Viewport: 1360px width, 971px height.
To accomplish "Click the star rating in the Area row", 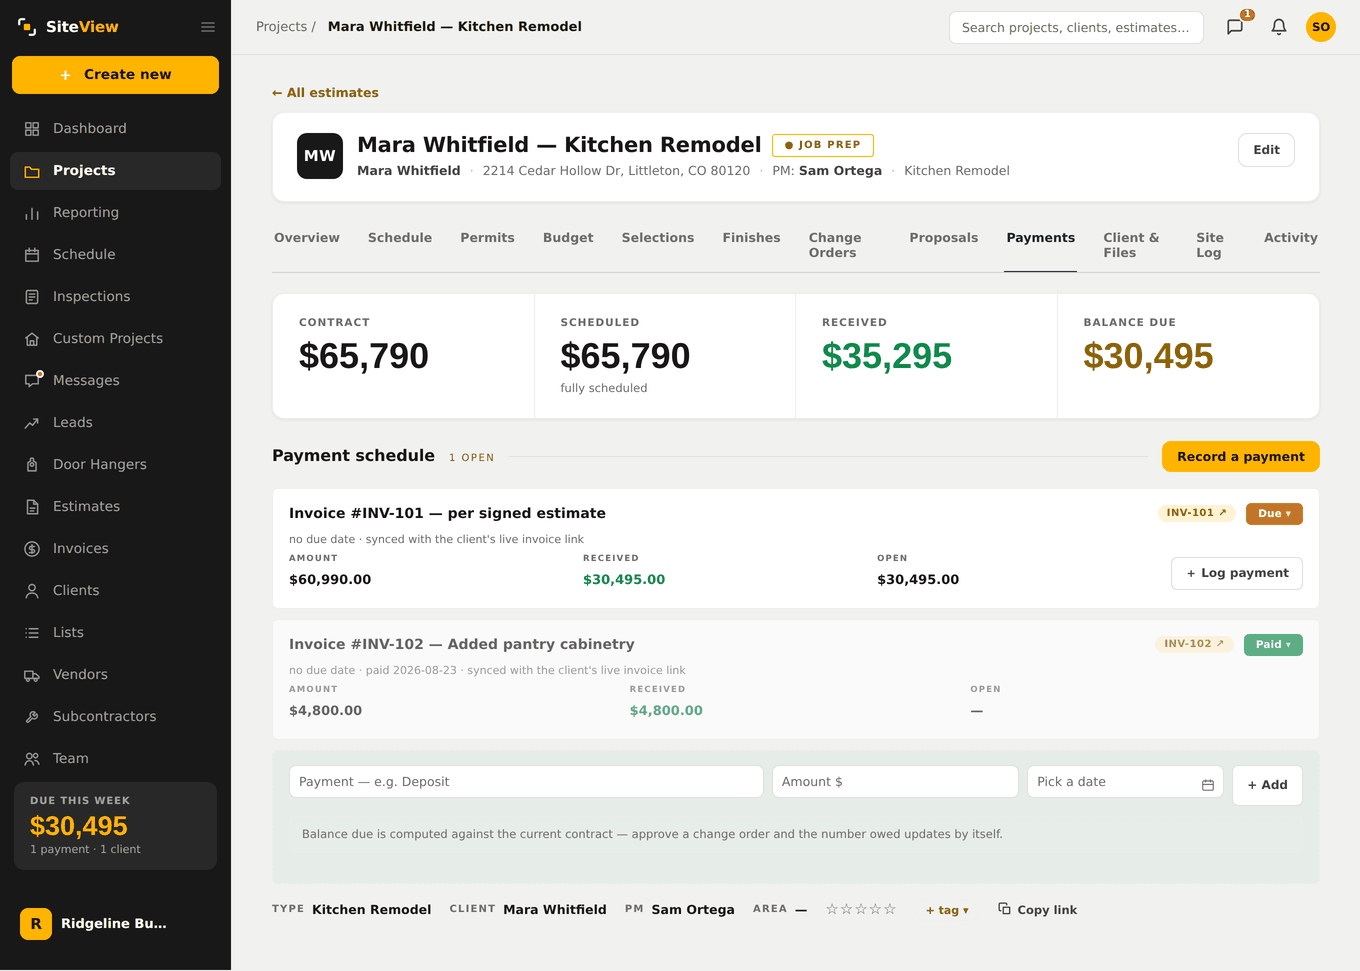I will pyautogui.click(x=860, y=910).
